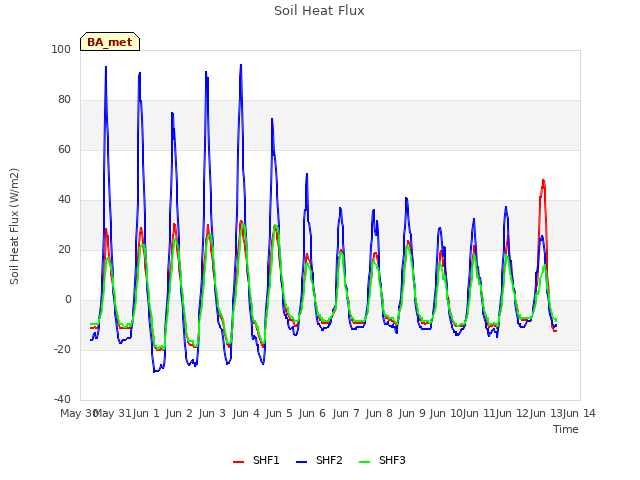The image size is (640, 480).
Task: Click the red SHF1 legend color marker
Action: click(238, 462)
